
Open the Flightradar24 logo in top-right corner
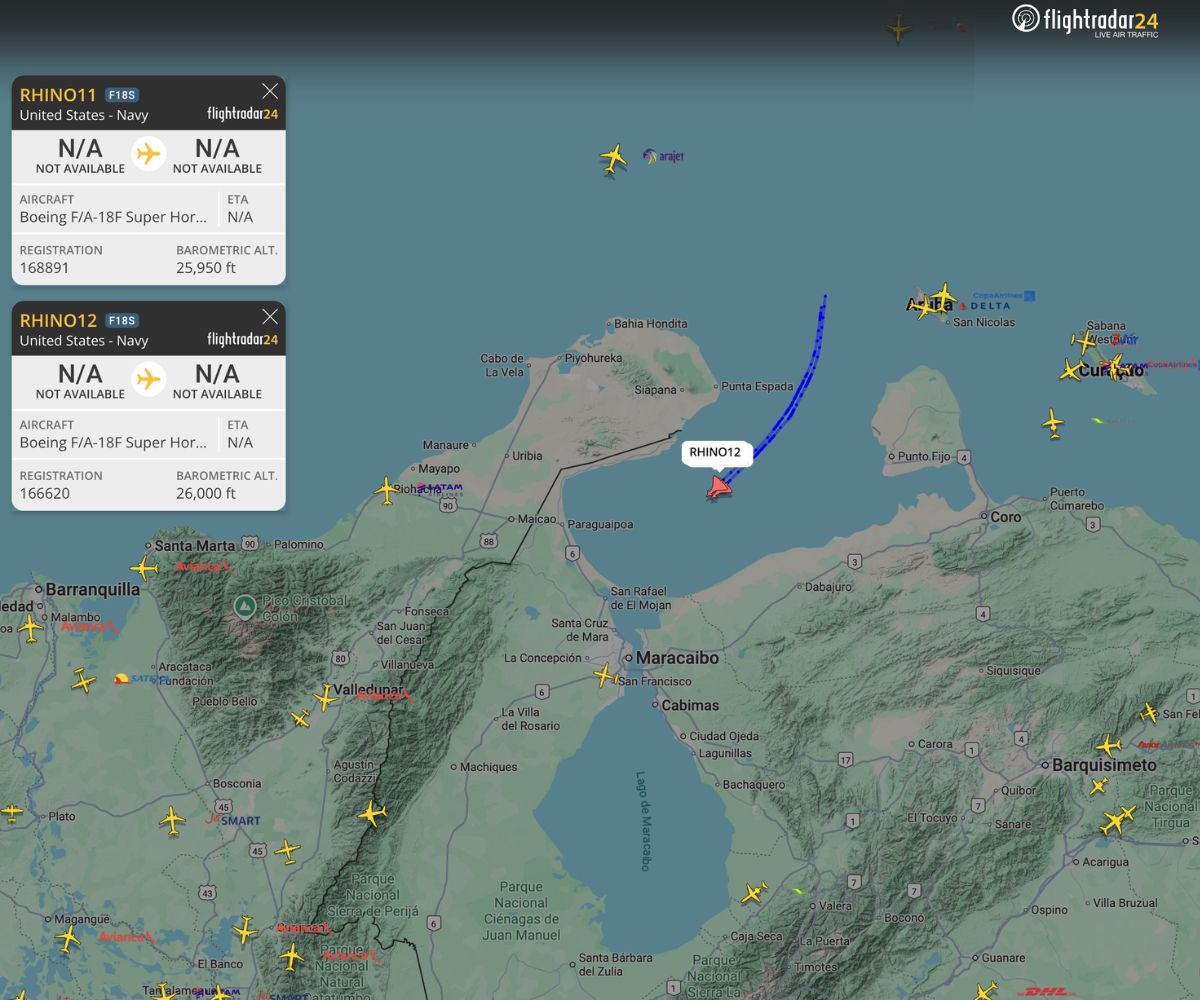click(1085, 20)
